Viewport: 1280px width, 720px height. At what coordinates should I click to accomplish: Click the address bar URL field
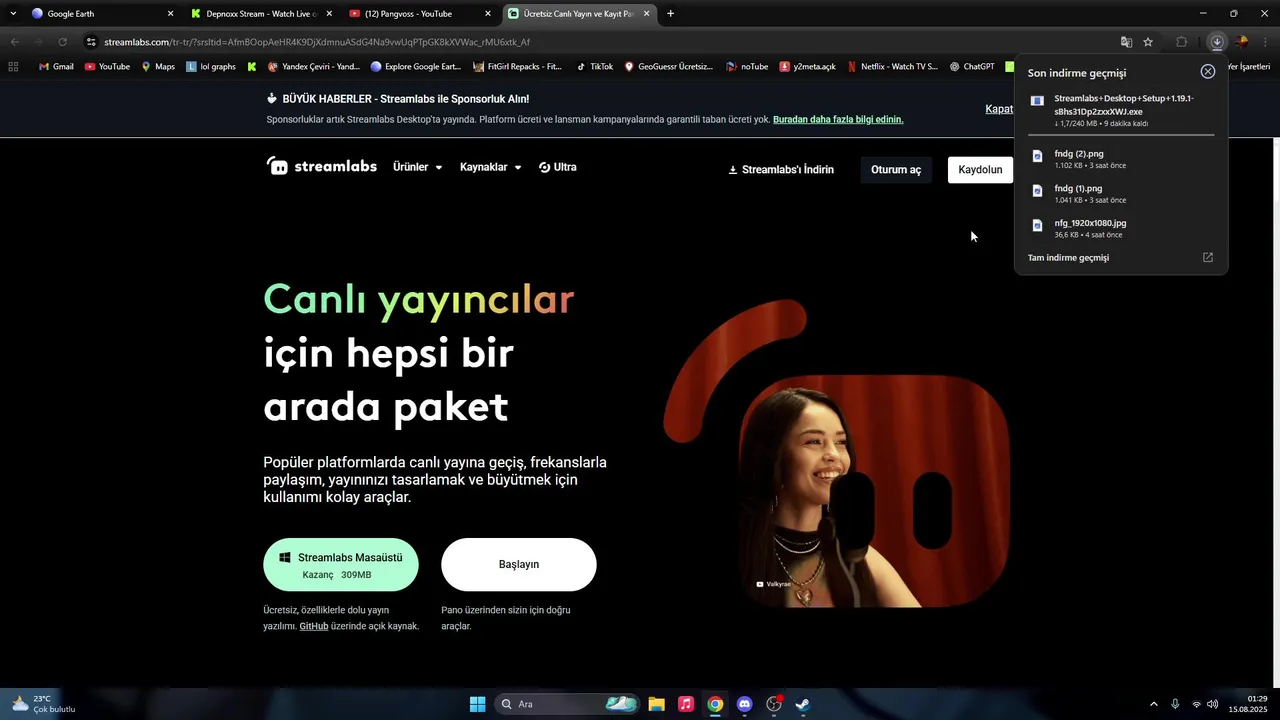click(600, 42)
